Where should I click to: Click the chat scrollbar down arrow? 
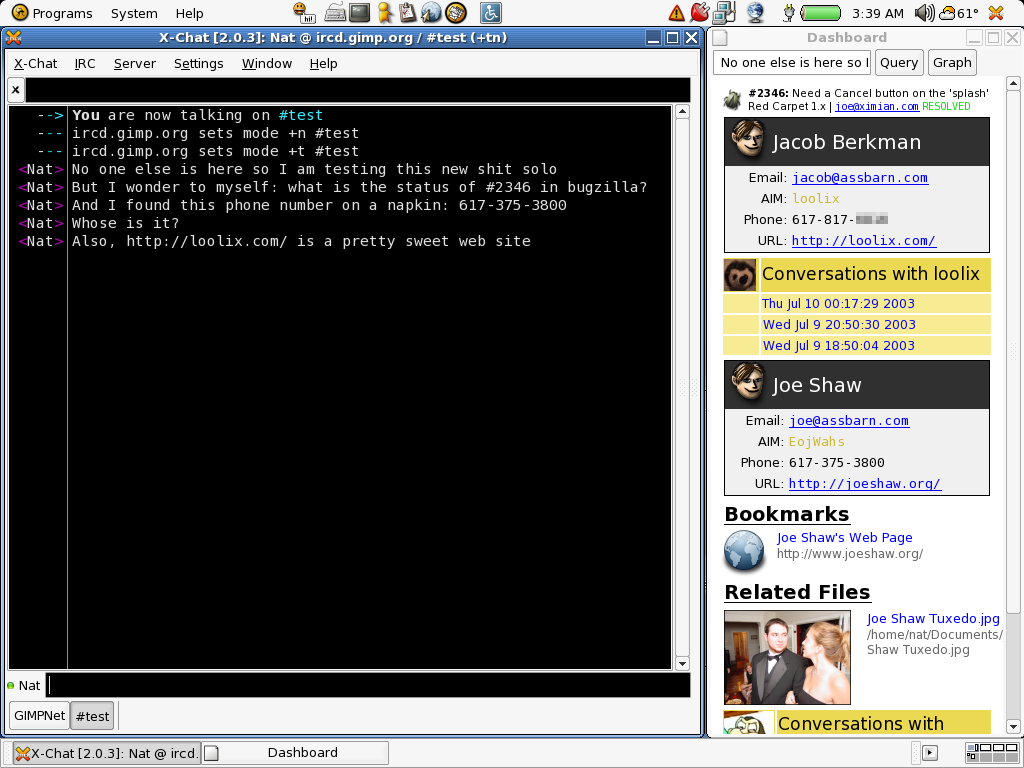682,663
